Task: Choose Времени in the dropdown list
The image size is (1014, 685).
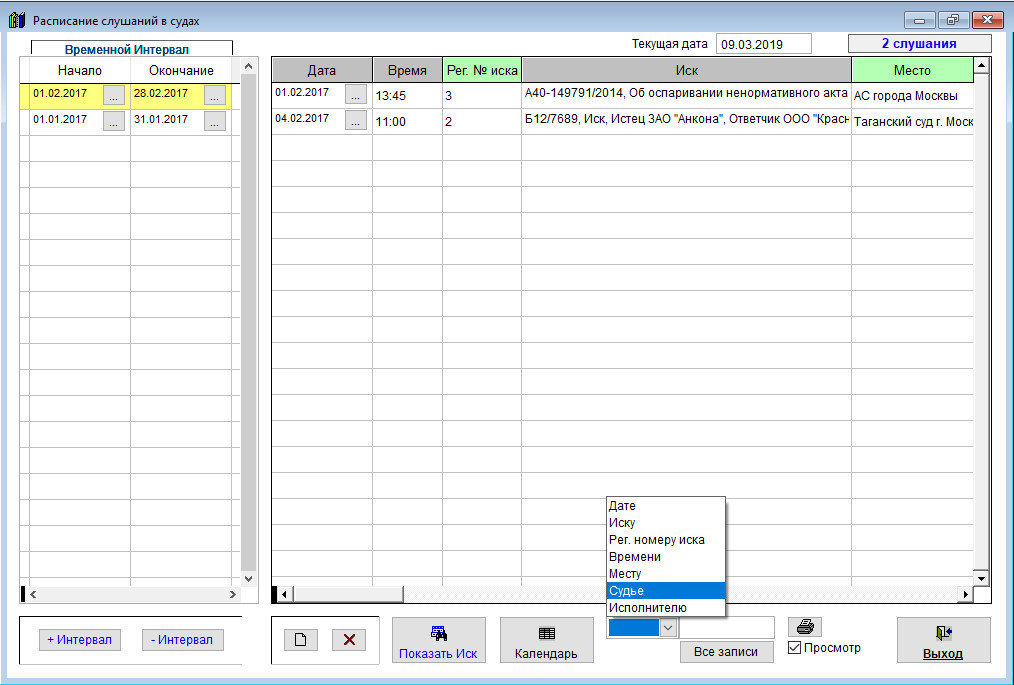Action: coord(665,557)
